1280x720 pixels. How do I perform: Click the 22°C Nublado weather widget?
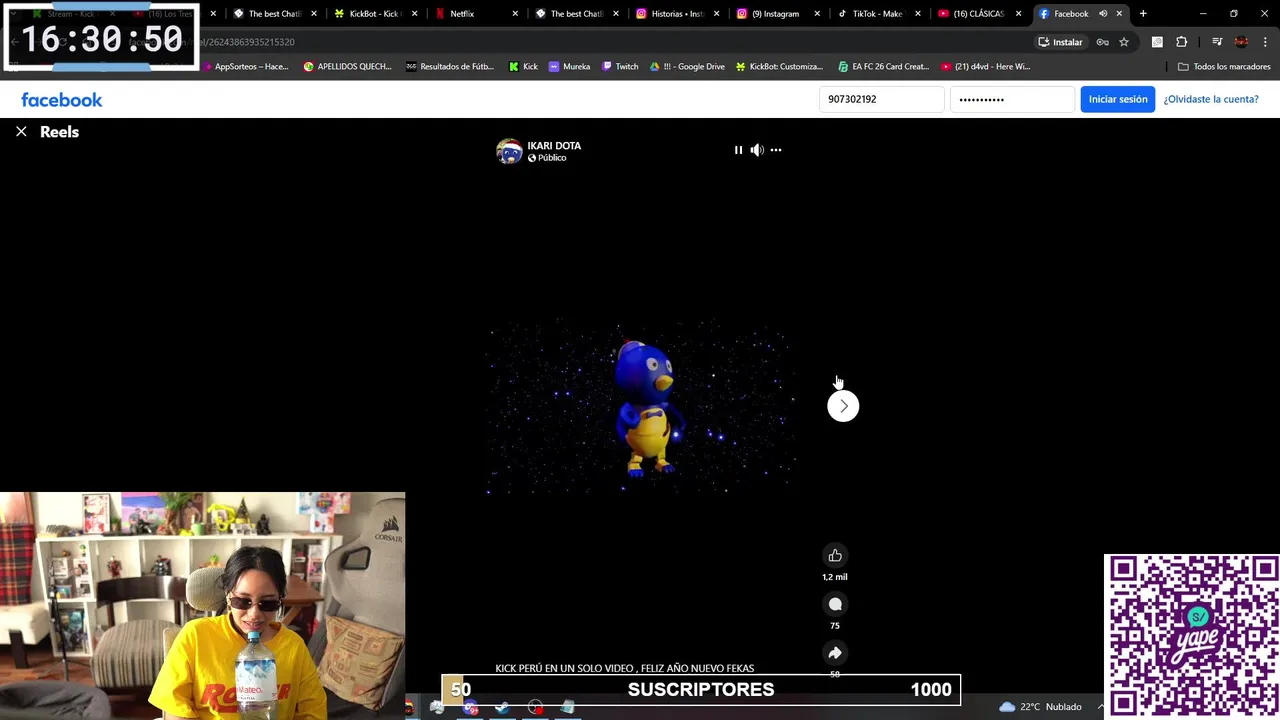click(x=1040, y=707)
